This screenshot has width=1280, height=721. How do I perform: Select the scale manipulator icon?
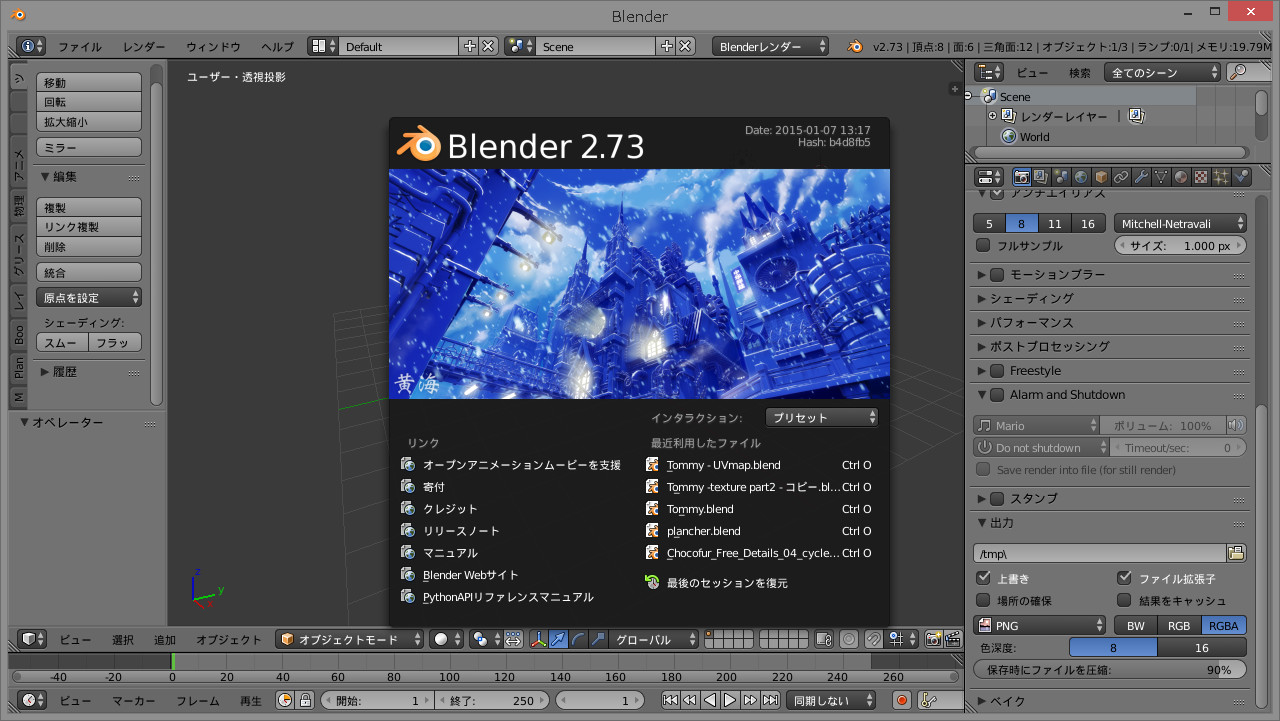[598, 639]
